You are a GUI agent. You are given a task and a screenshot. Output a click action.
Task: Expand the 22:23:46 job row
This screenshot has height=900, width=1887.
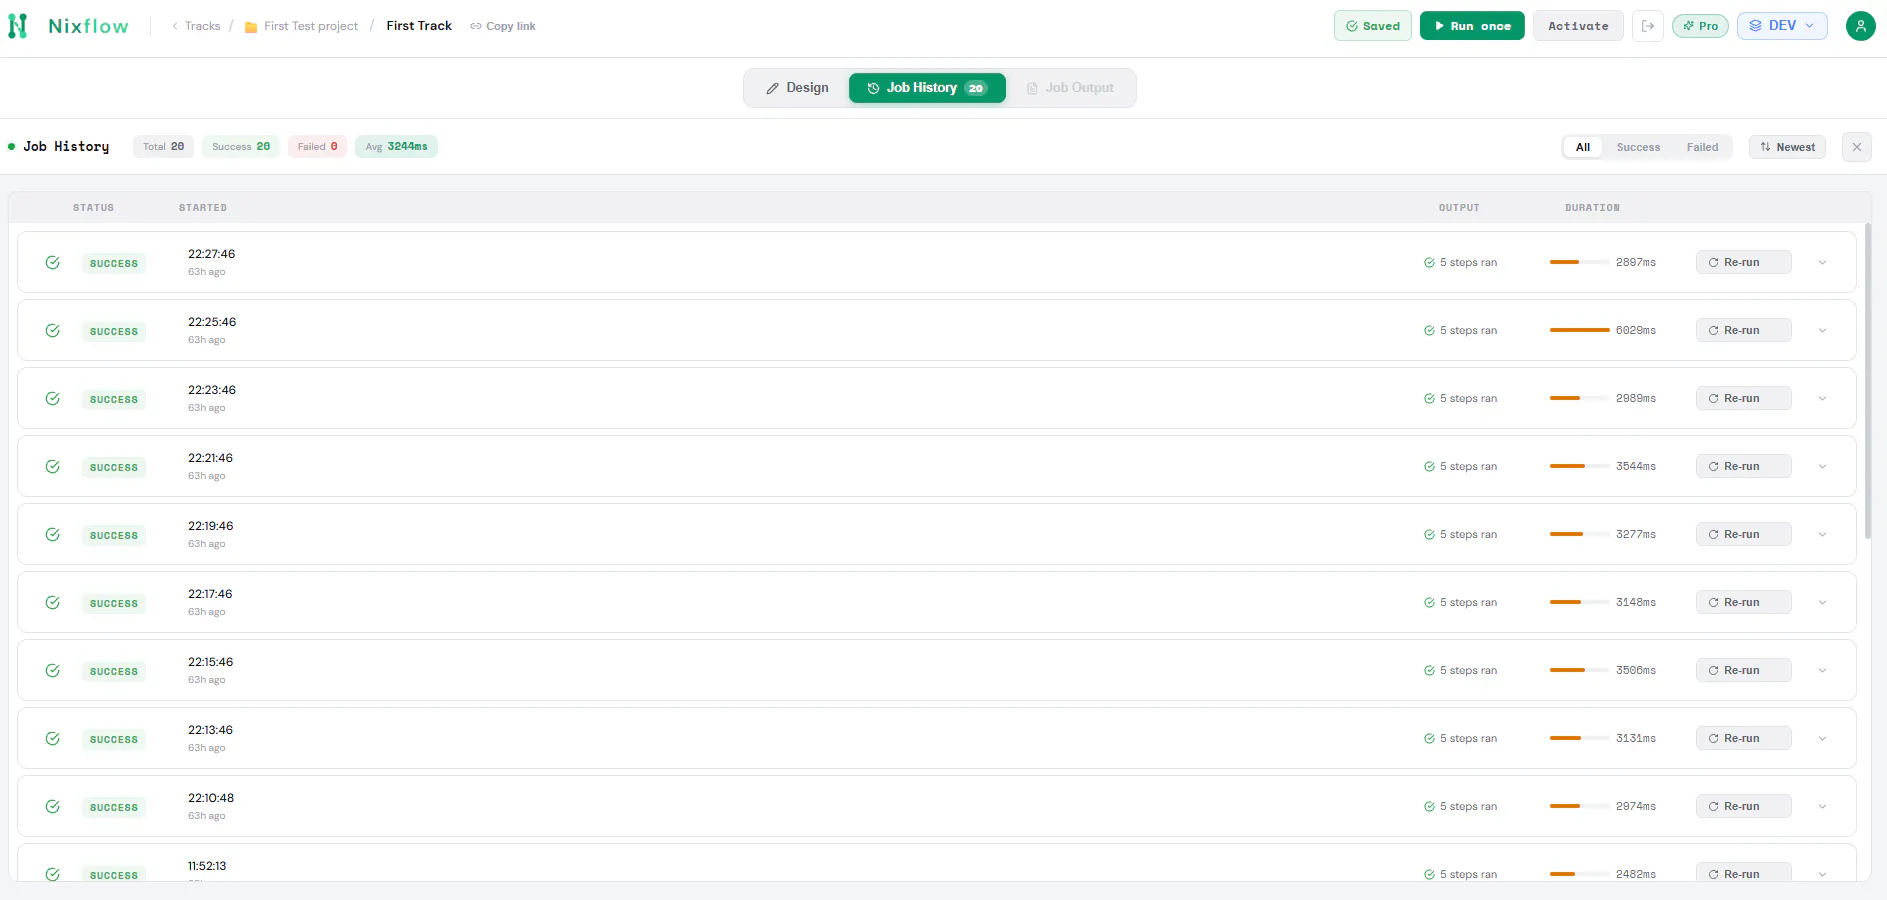point(1822,399)
